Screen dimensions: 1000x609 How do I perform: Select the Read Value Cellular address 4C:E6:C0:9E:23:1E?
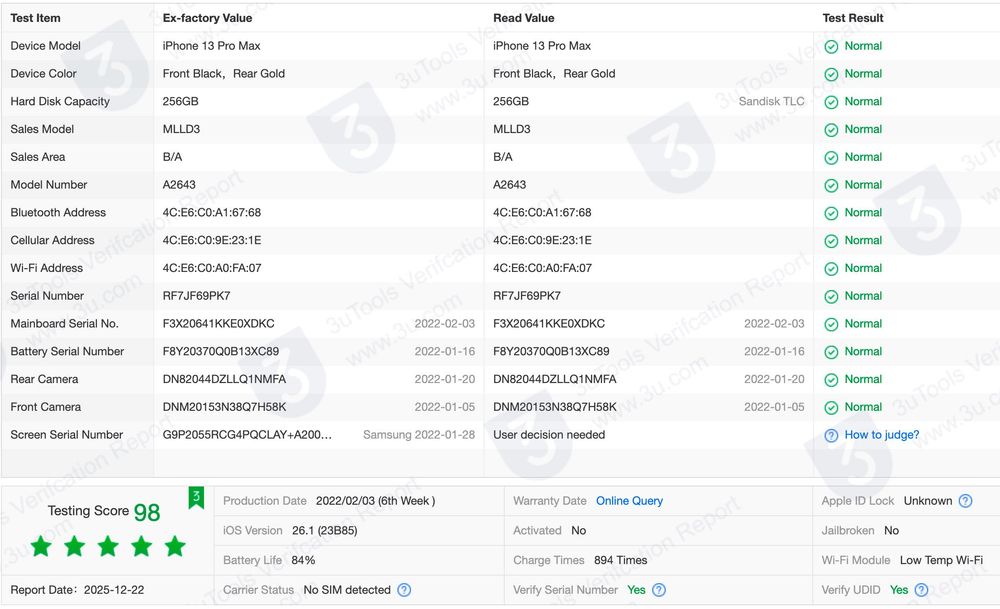point(542,240)
